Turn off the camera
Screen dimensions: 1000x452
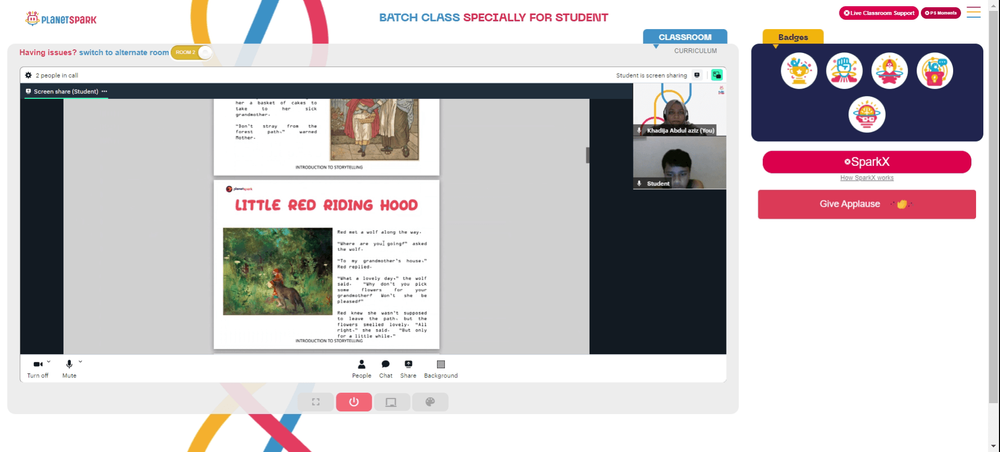point(38,368)
